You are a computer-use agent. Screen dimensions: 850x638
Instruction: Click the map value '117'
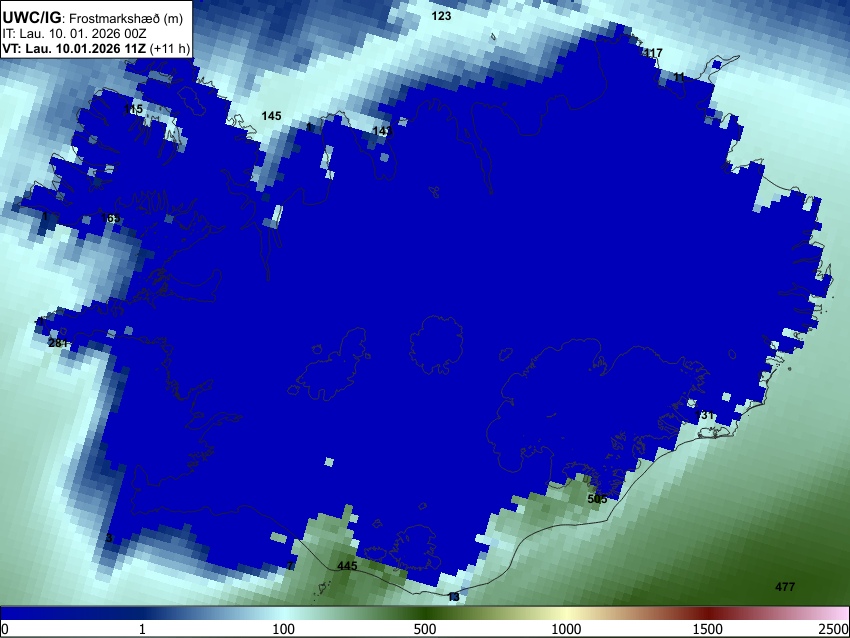653,53
